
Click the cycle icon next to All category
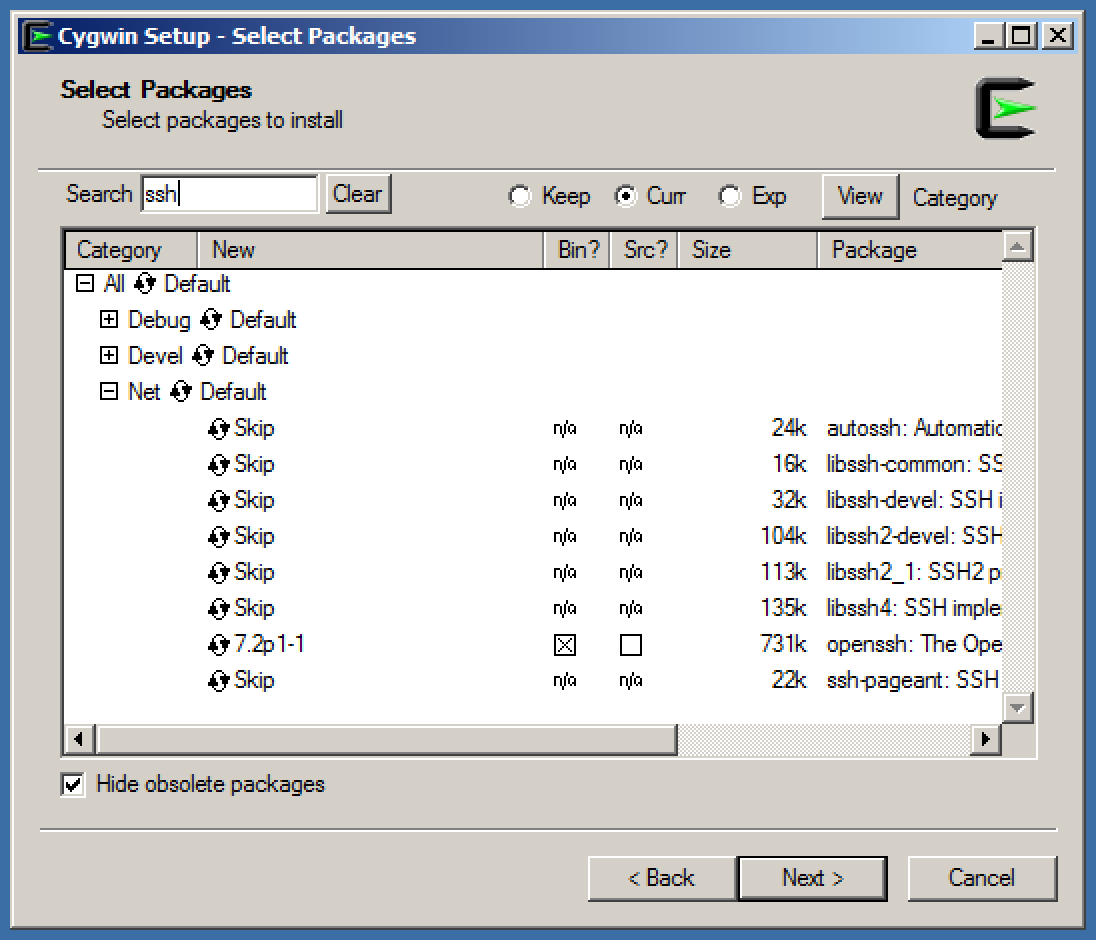[x=145, y=284]
